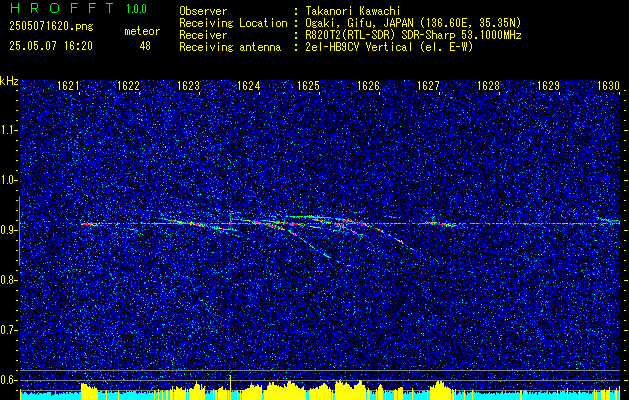Click the 0.6 frequency axis label
Screen dimensions: 629x400
click(x=9, y=380)
